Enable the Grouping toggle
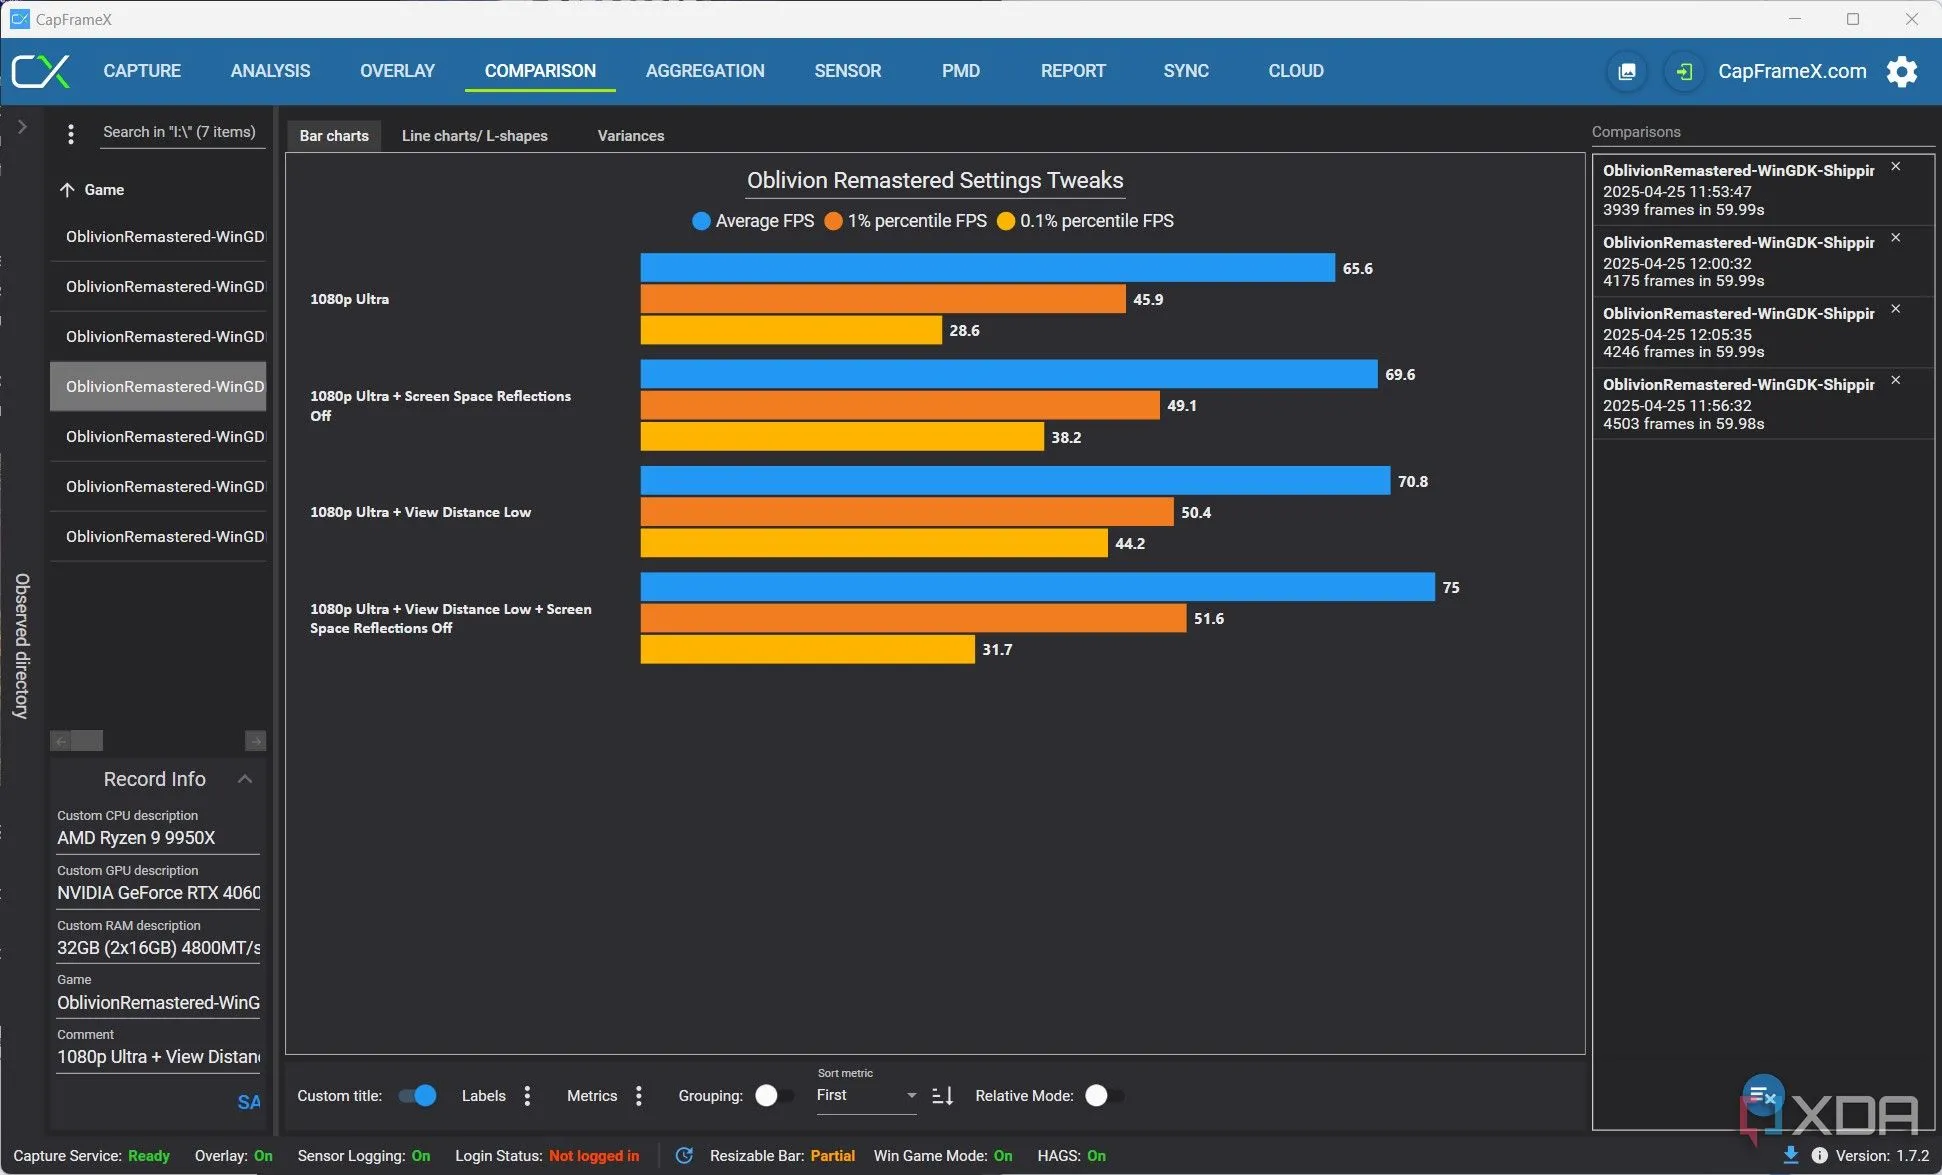This screenshot has width=1942, height=1175. point(774,1096)
